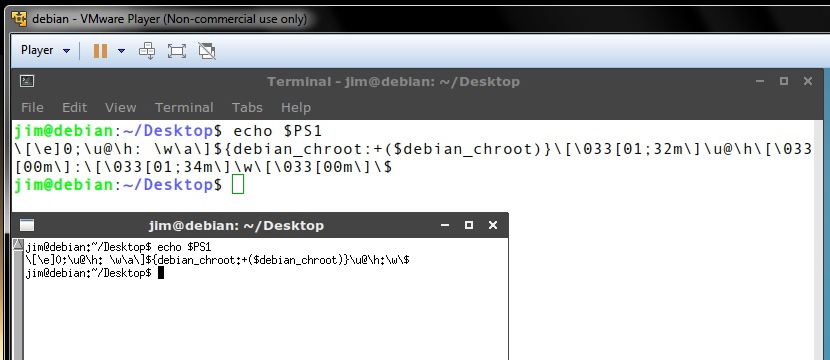The image size is (830, 360).
Task: Open the Tabs menu in Terminal
Action: click(x=247, y=107)
